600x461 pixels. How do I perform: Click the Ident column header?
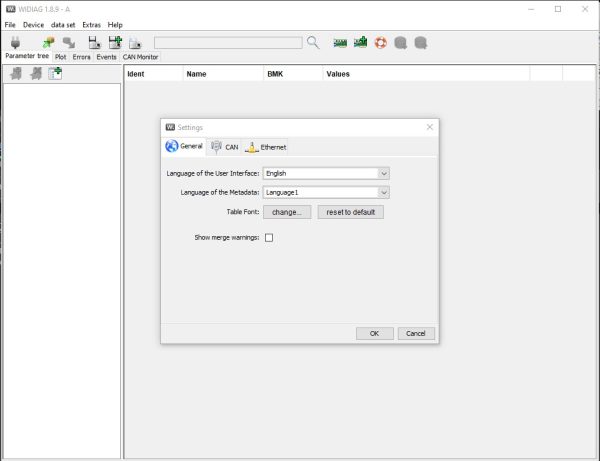point(153,74)
